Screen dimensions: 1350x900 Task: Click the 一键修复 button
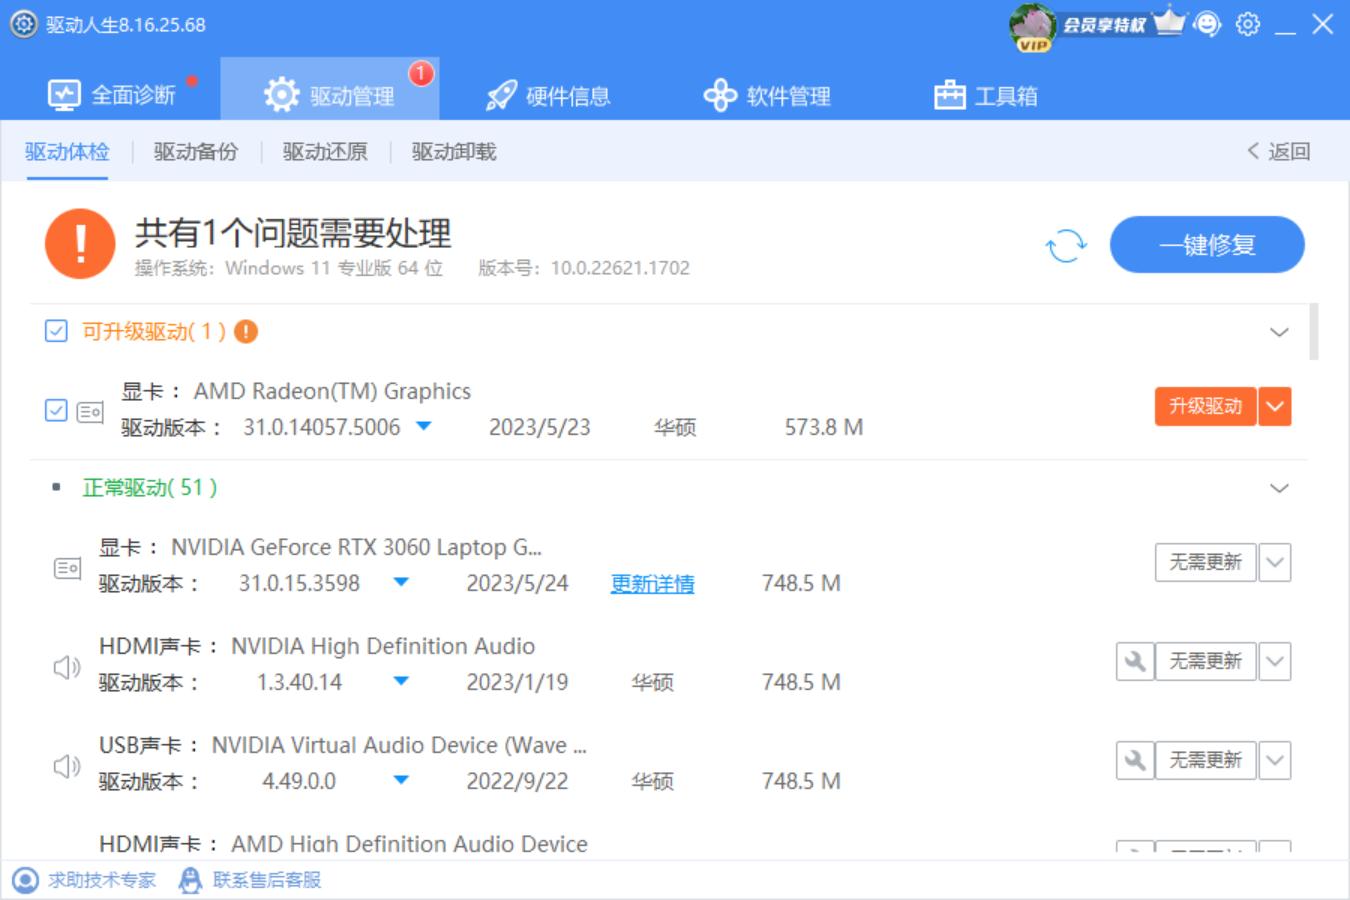pyautogui.click(x=1206, y=244)
